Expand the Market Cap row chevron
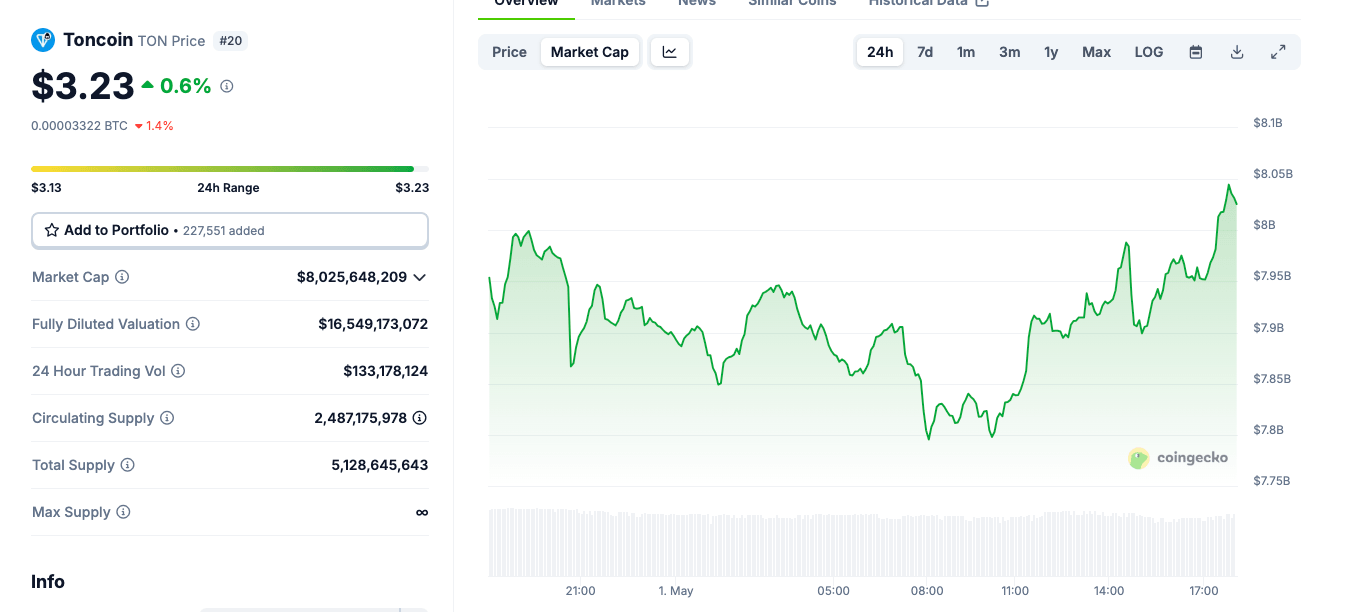 tap(419, 277)
